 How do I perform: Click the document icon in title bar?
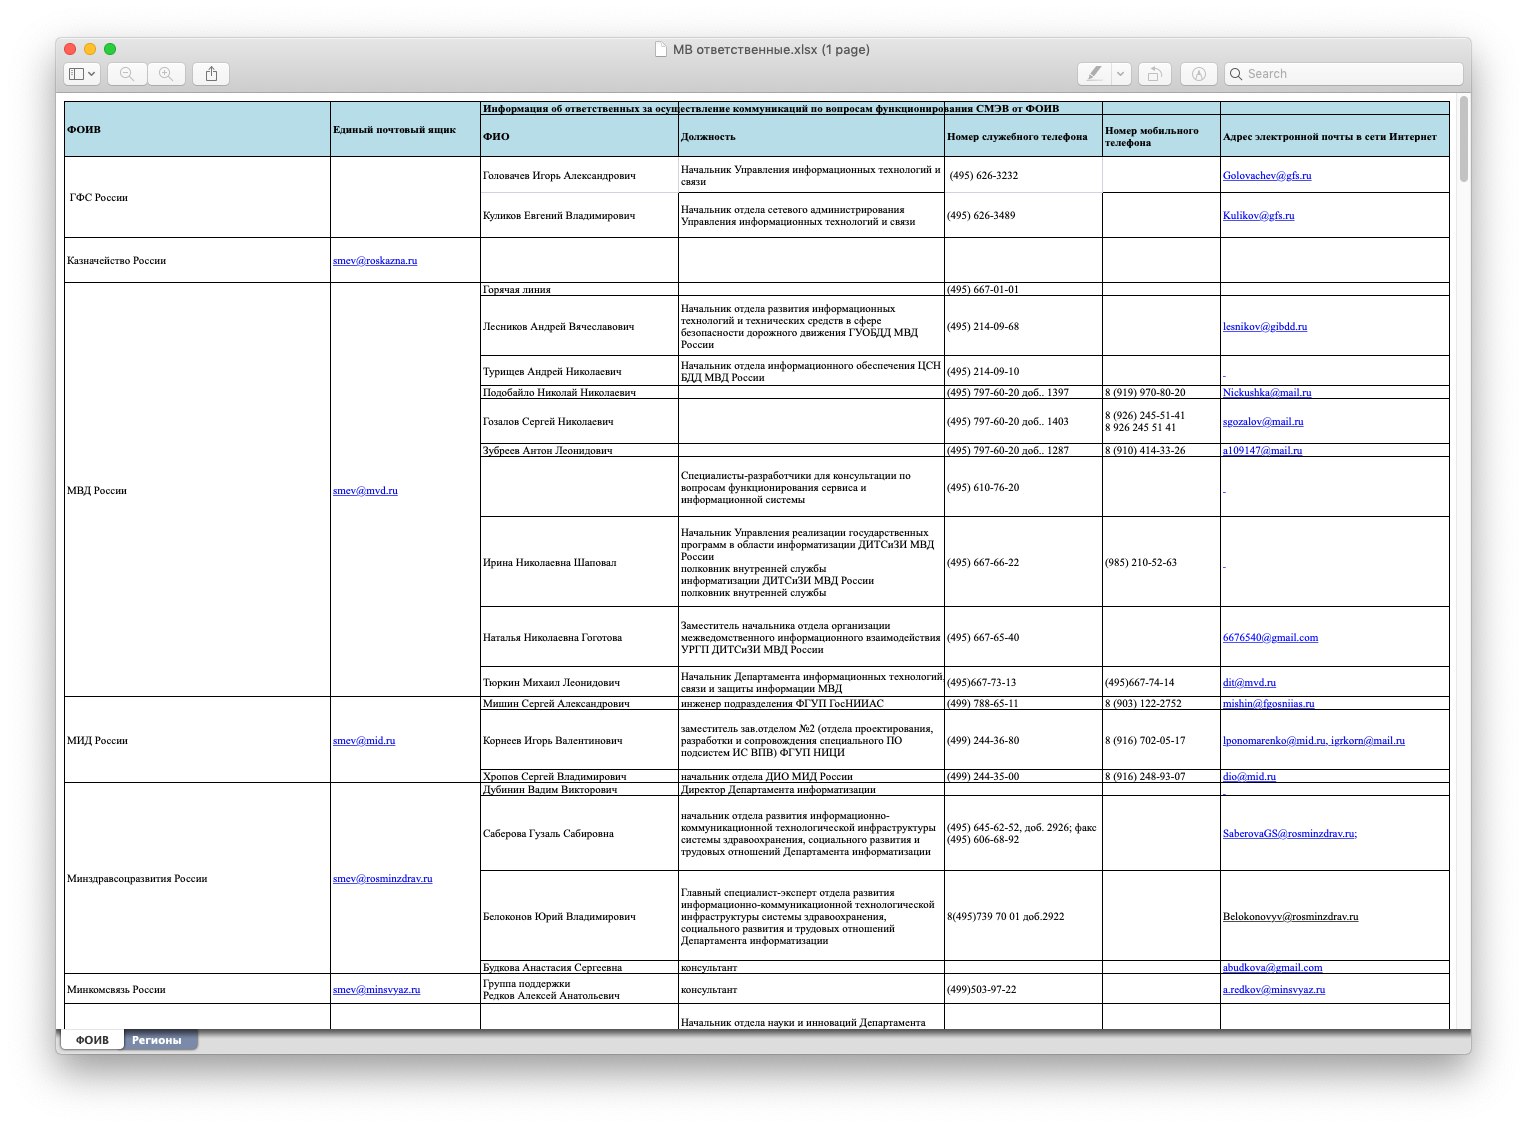pyautogui.click(x=660, y=49)
